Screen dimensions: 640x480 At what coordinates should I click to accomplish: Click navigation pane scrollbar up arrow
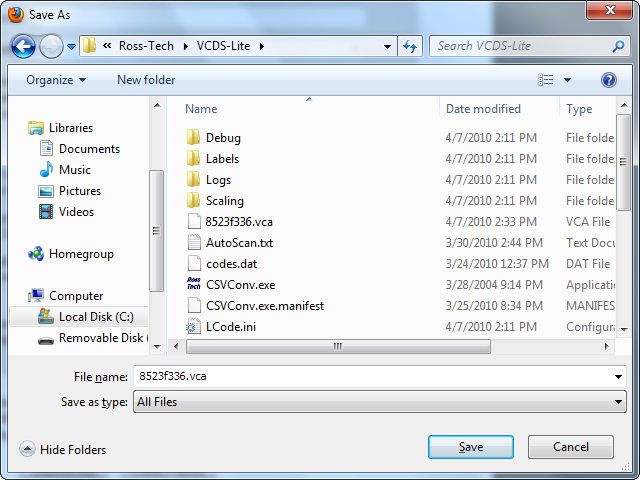157,106
